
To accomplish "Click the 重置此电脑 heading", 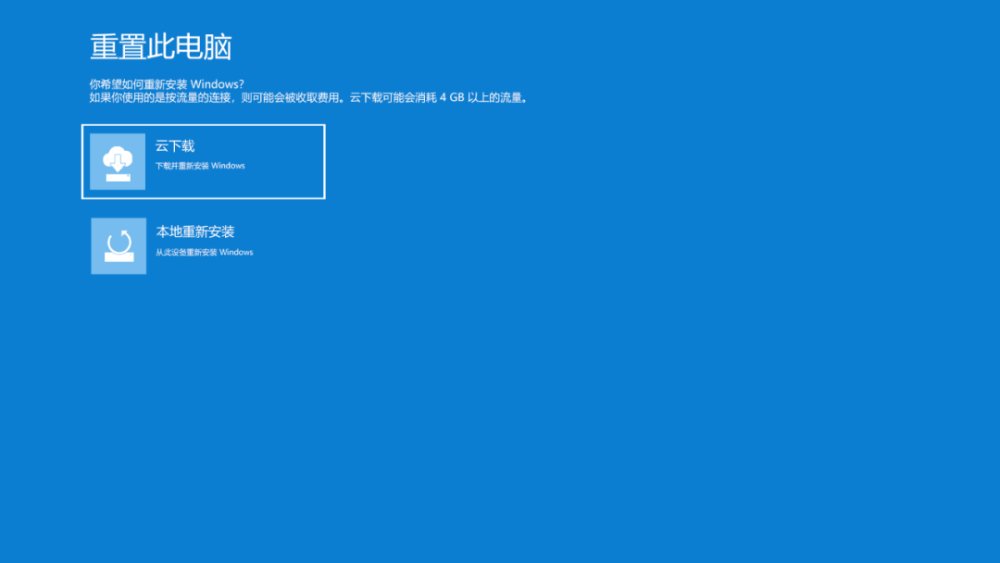I will [x=161, y=47].
